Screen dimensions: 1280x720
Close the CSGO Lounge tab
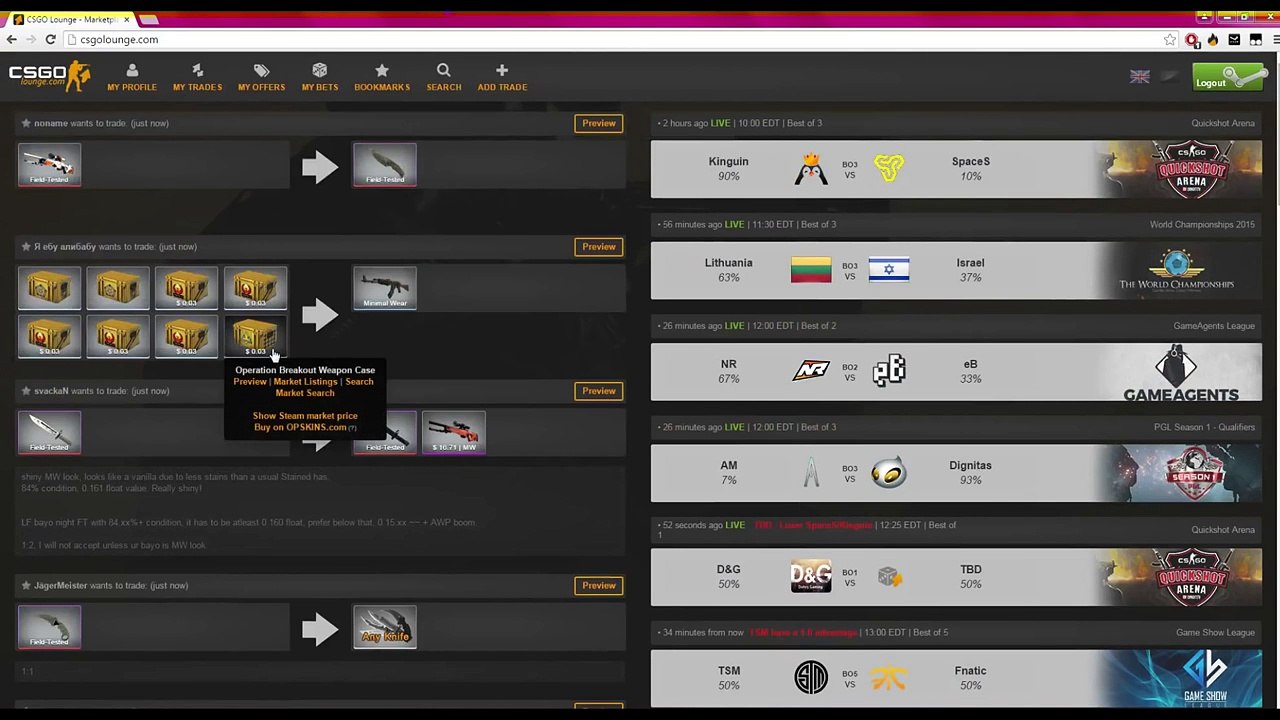[126, 19]
